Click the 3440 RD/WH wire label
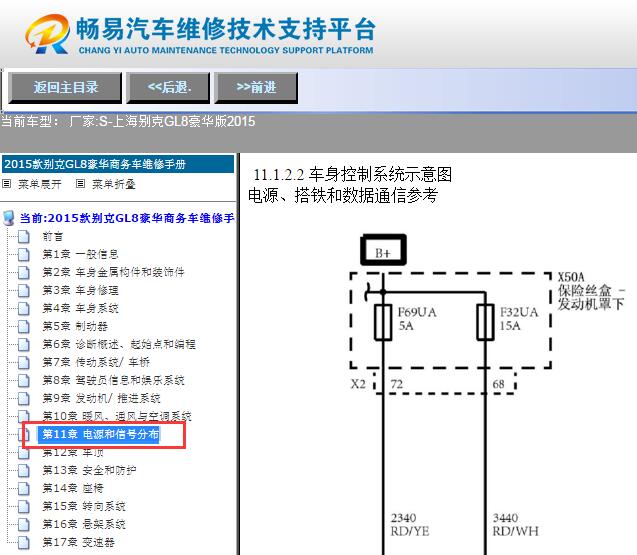 pos(516,525)
